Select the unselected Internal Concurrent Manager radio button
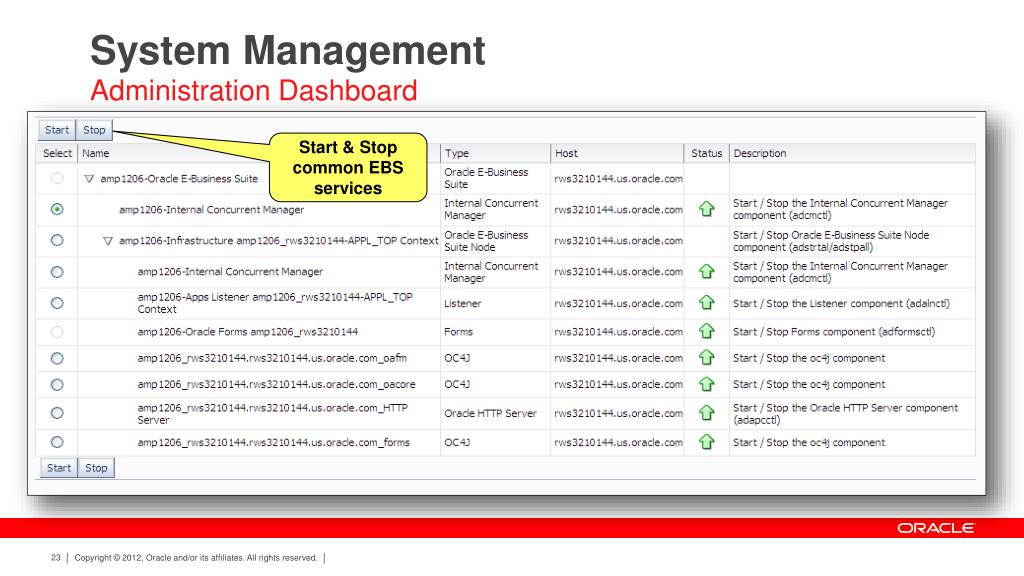The image size is (1024, 576). click(57, 272)
